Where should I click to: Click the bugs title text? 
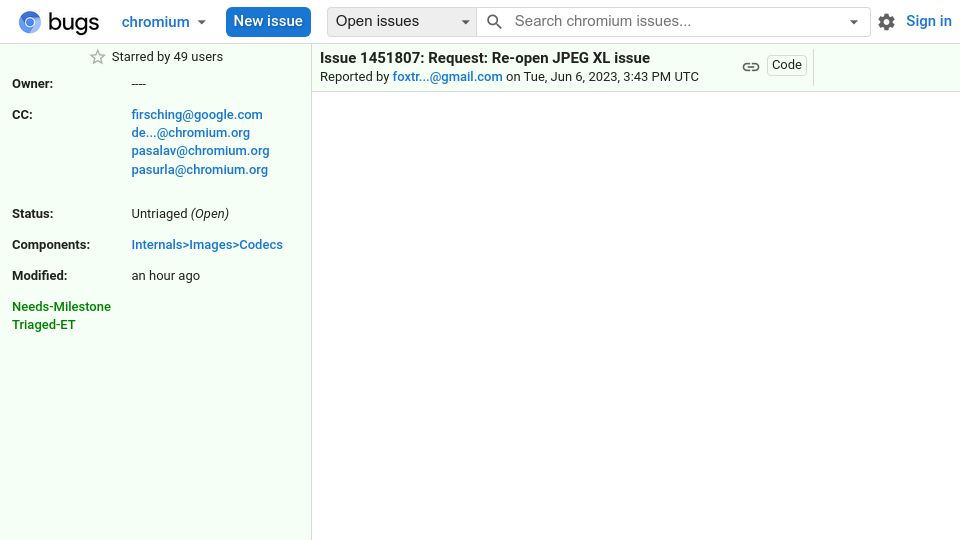coord(73,23)
